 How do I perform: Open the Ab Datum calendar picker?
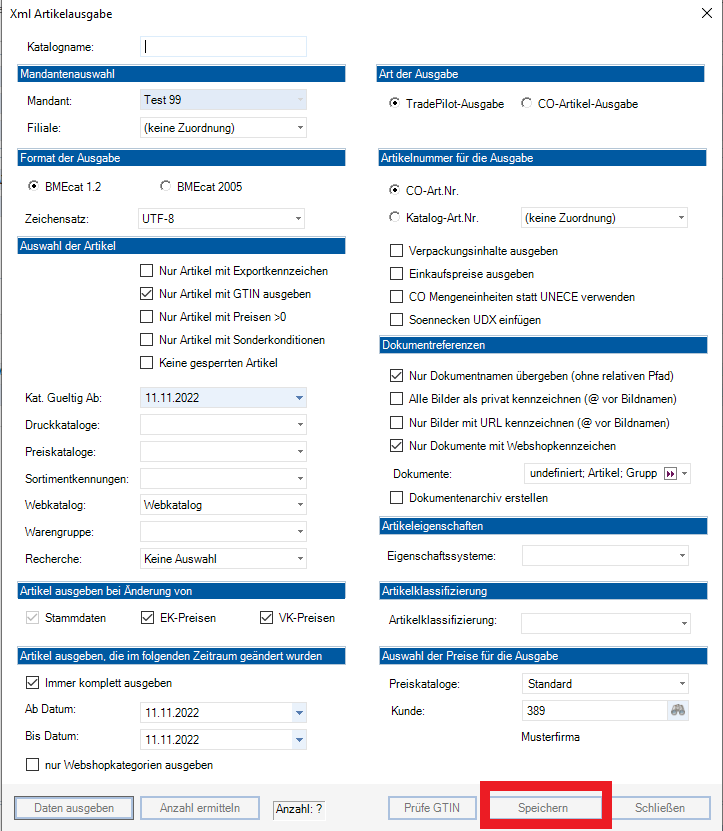point(298,712)
